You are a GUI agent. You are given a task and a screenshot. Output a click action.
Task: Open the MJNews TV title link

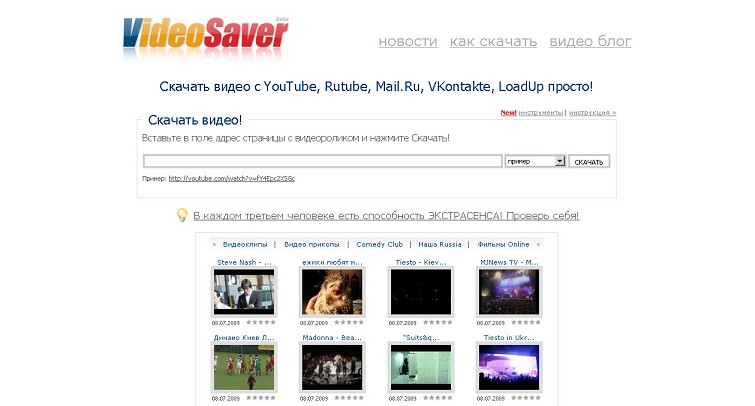coord(509,262)
